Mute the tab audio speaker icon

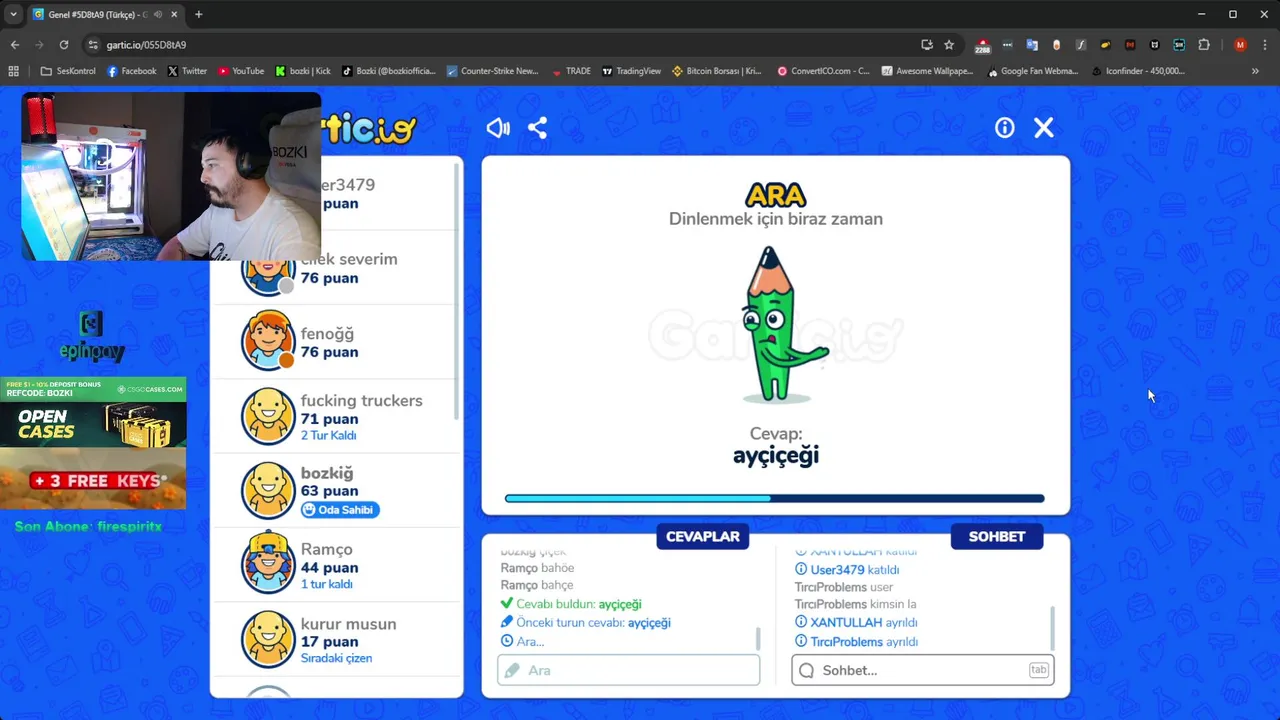click(x=157, y=14)
